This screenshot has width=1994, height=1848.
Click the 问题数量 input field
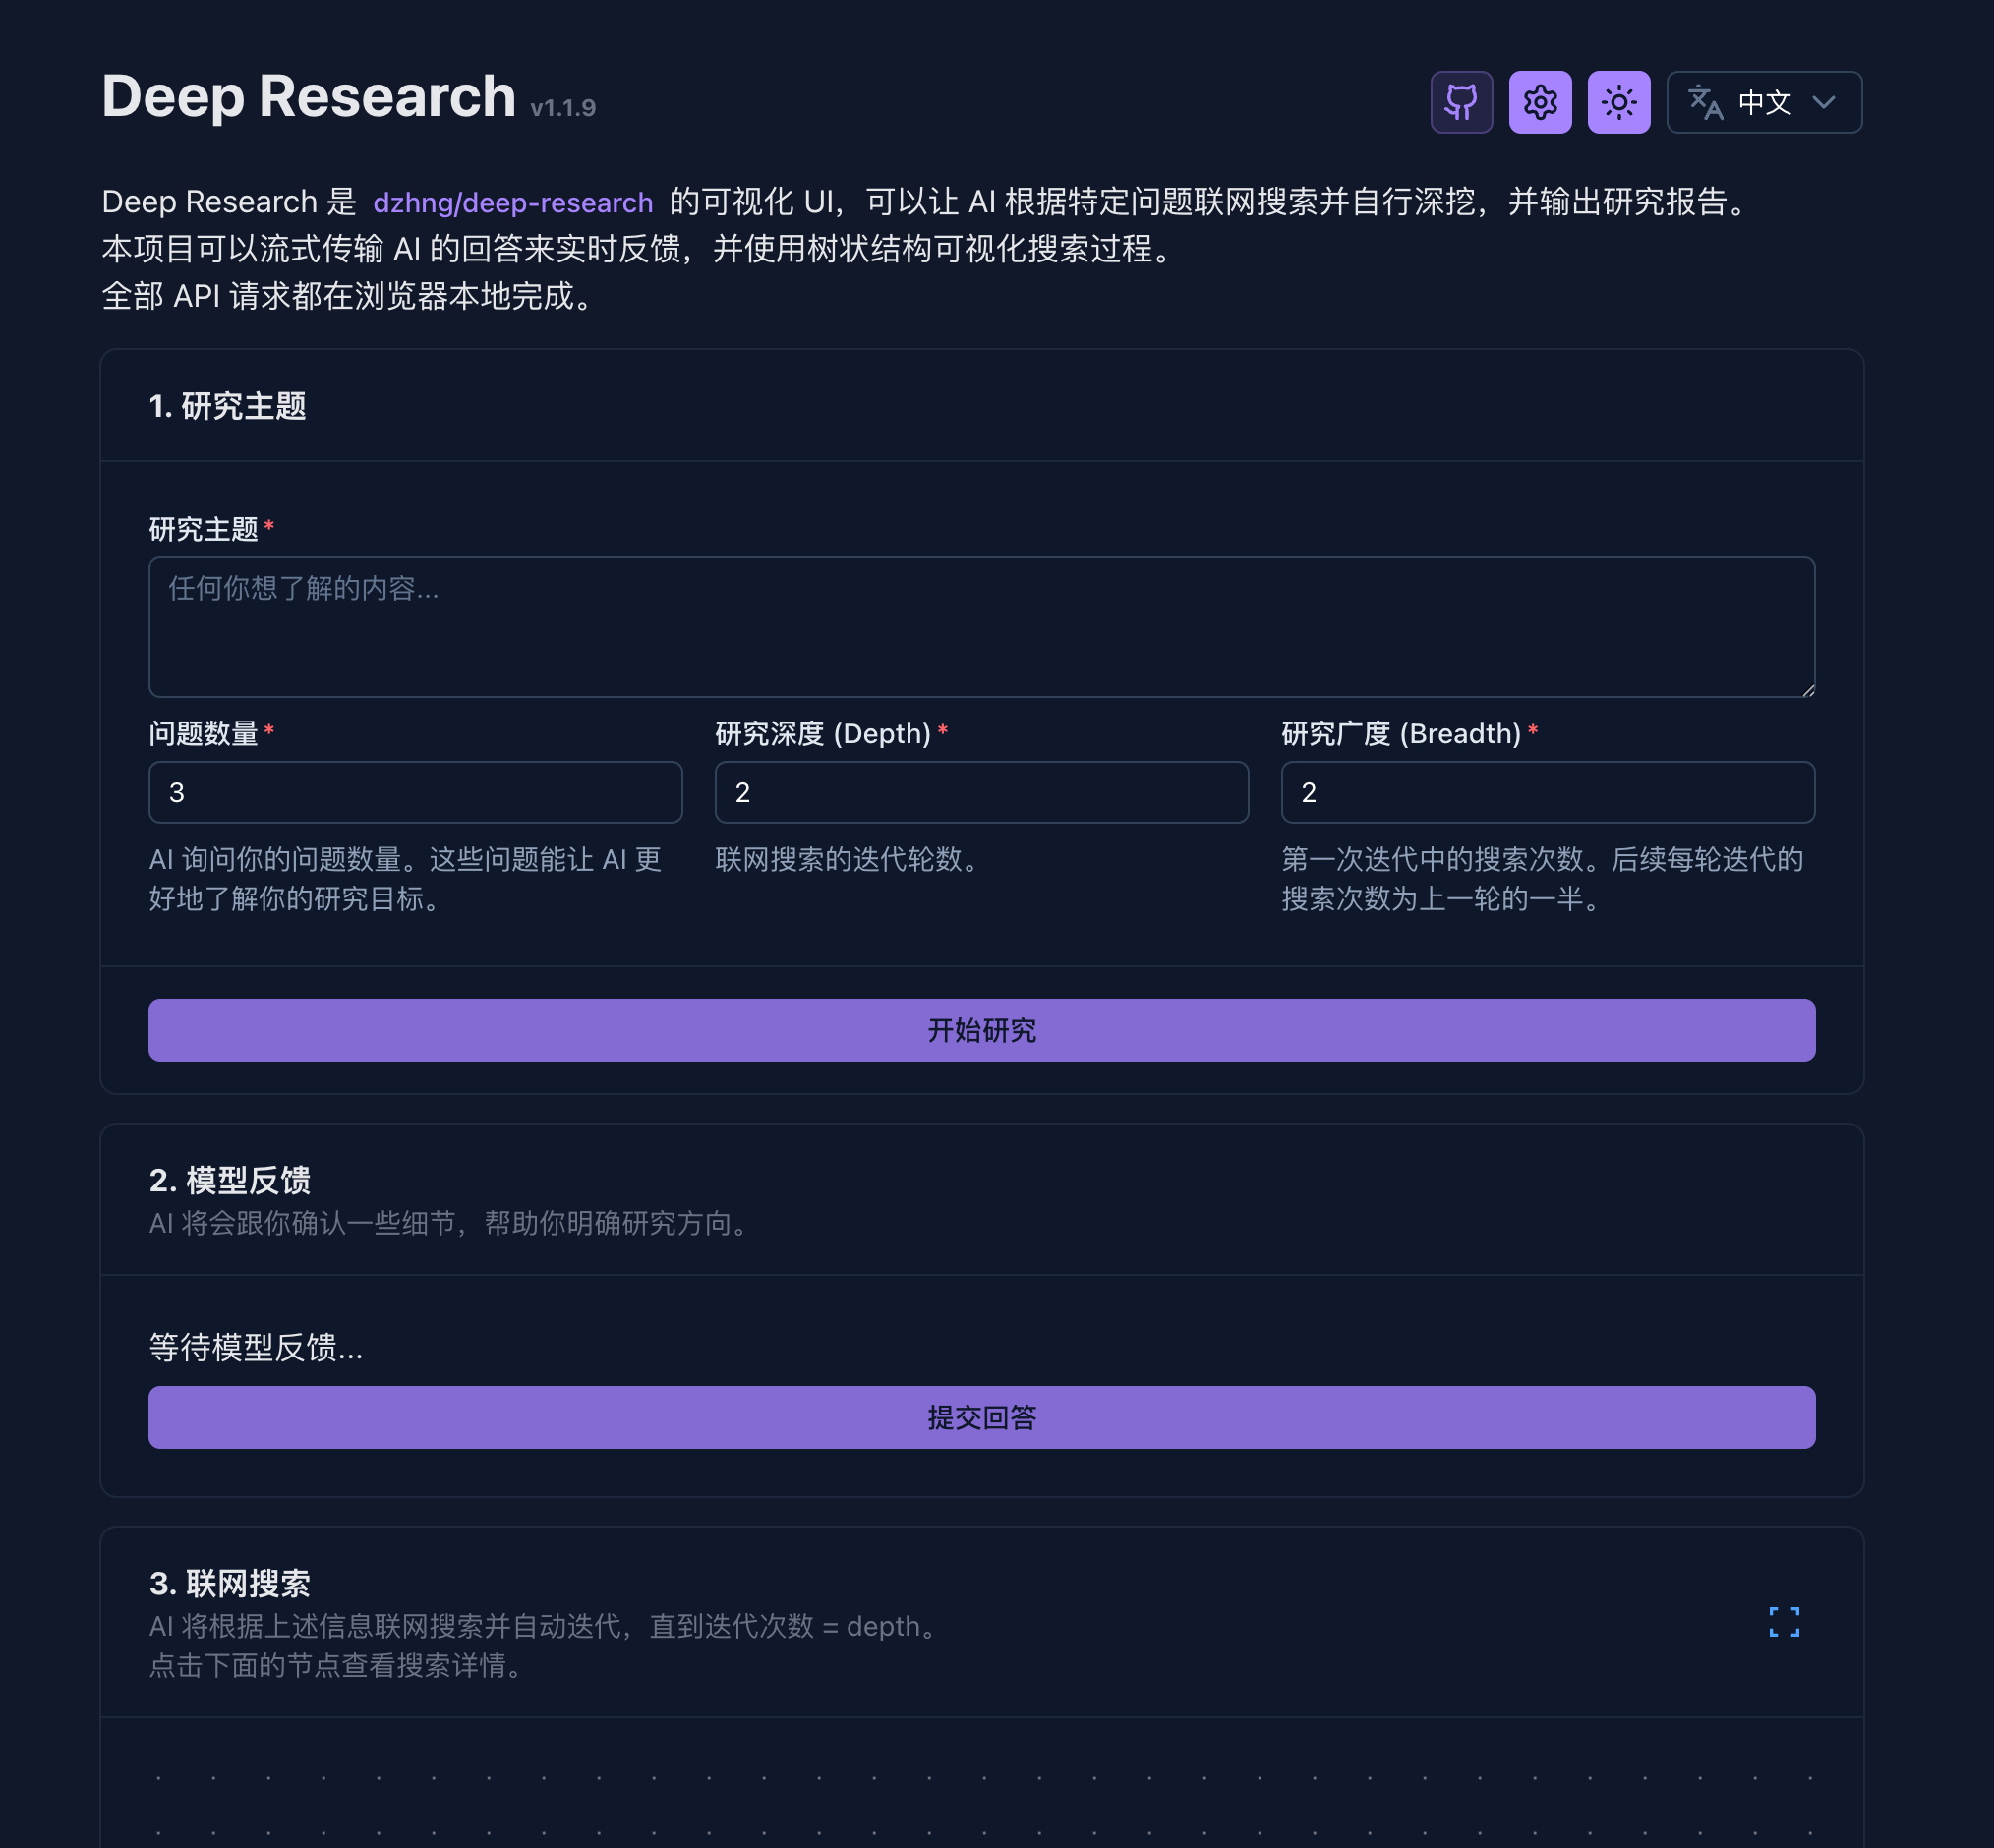[x=416, y=792]
